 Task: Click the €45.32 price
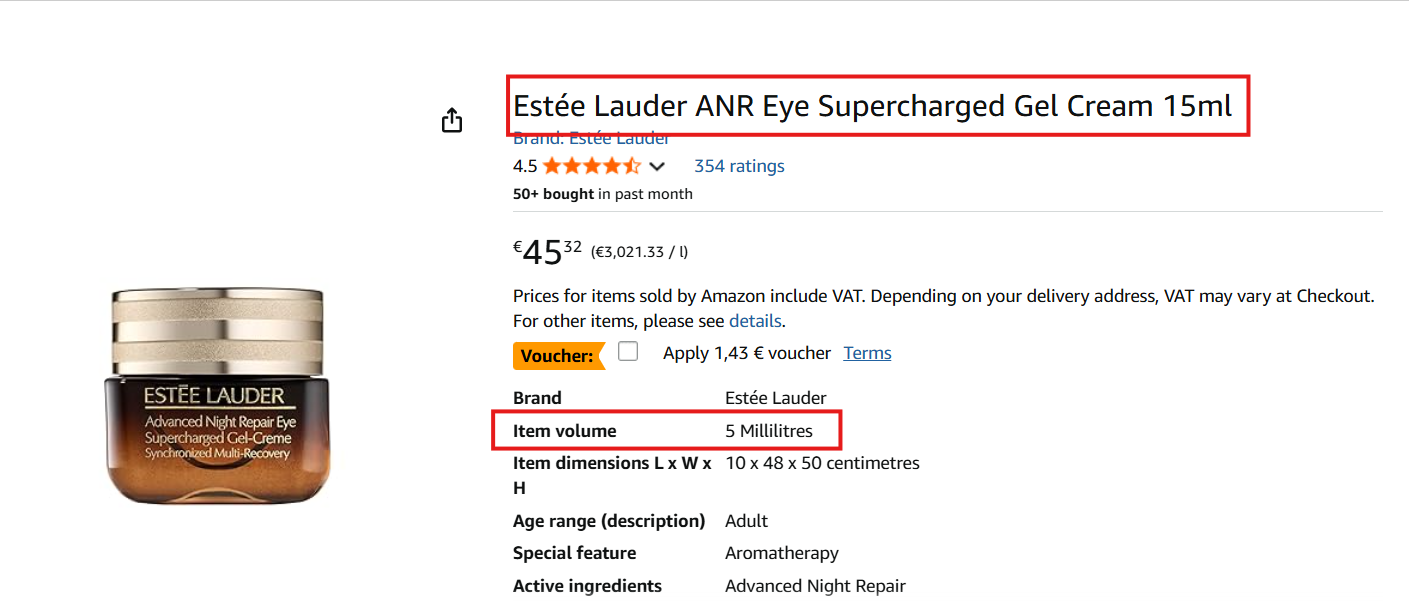click(x=547, y=252)
